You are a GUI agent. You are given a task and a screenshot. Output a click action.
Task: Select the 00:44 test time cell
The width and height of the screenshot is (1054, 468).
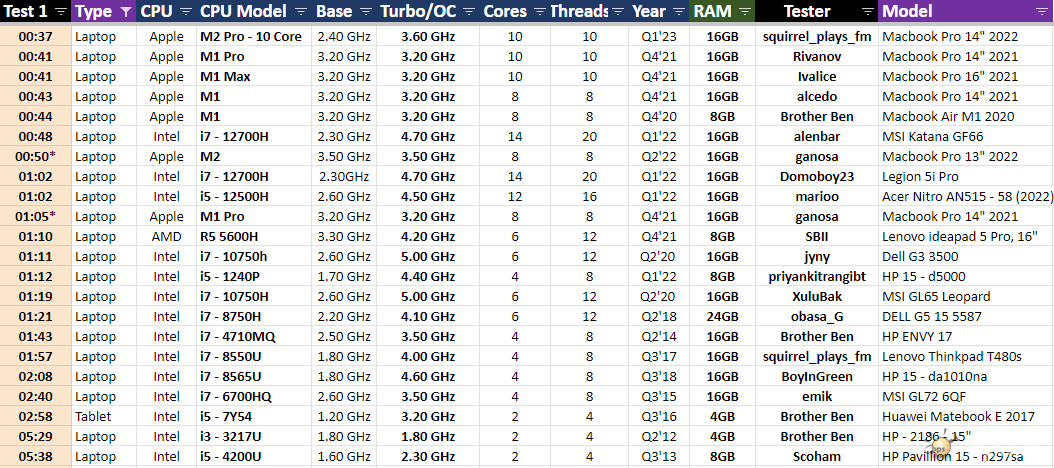(36, 117)
